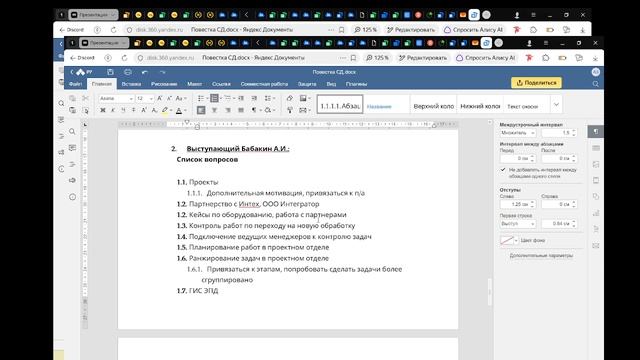The height and width of the screenshot is (360, 640).
Task: Open the comments icon in left sidebar
Action: (x=72, y=148)
